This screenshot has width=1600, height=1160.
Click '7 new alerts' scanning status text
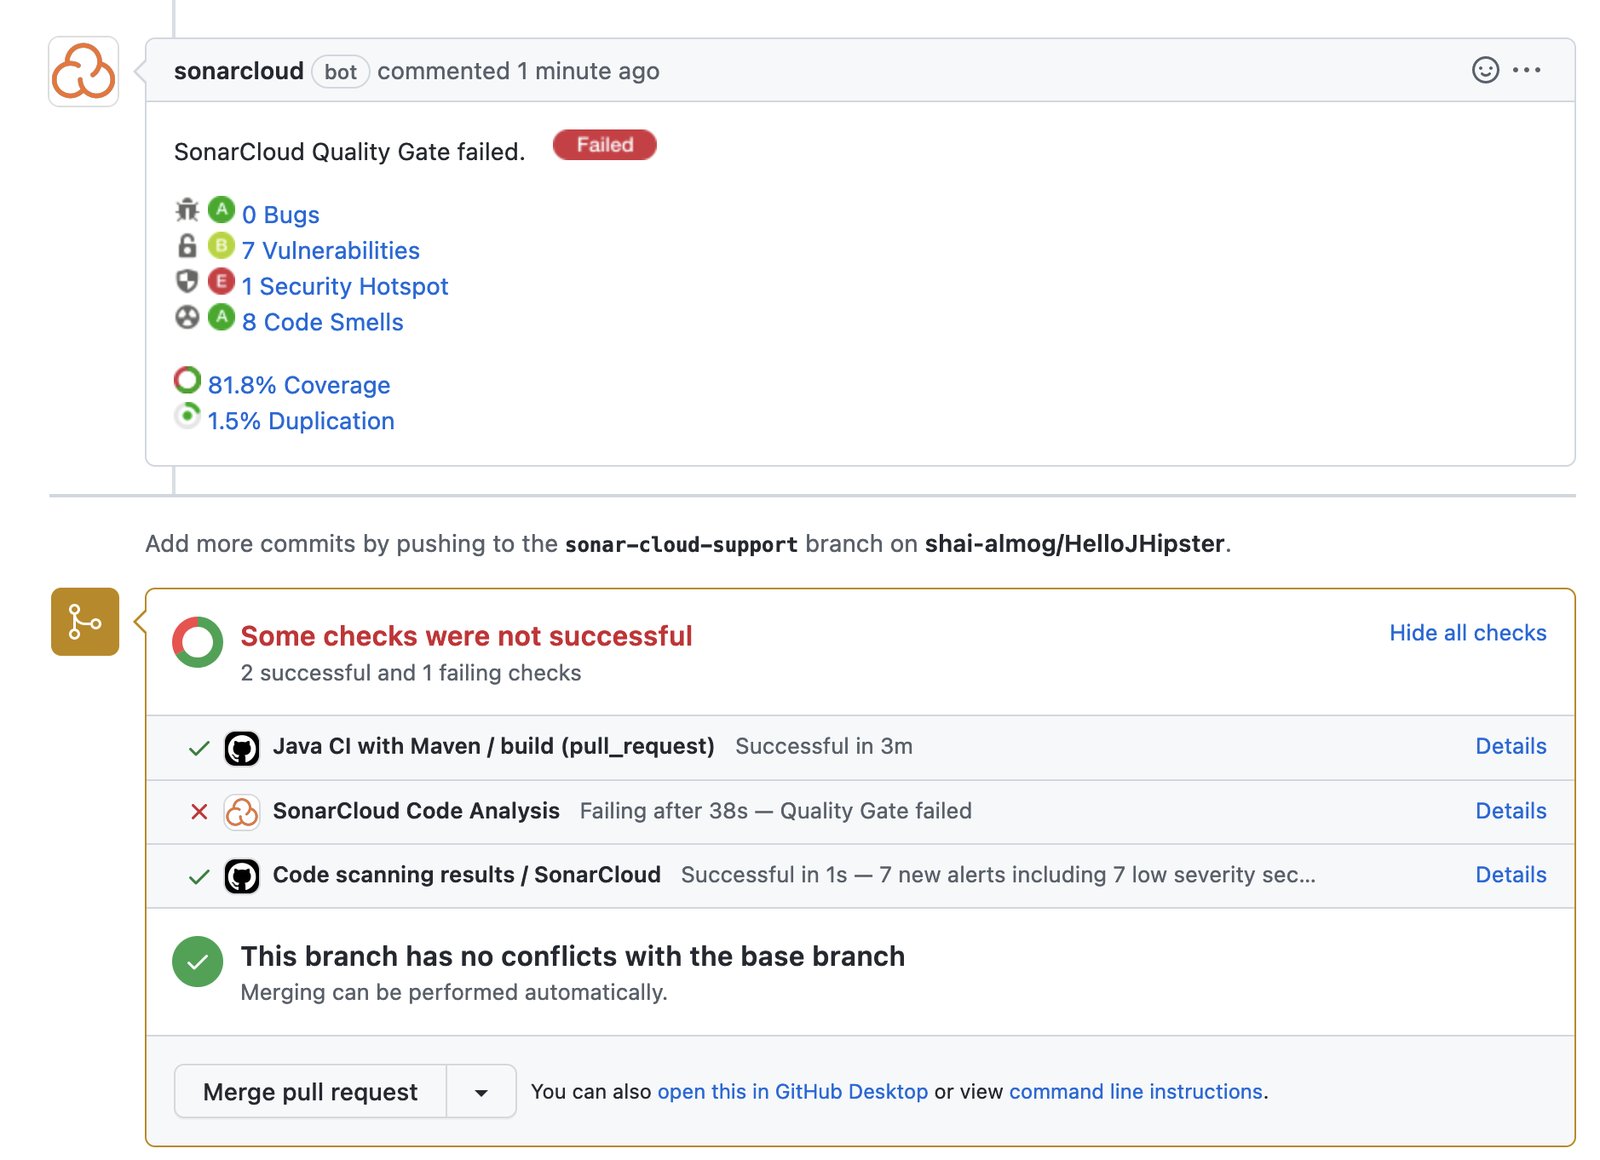click(998, 875)
